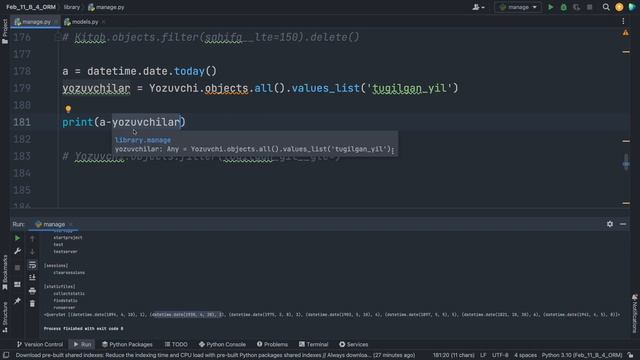Open the Terminal tool window
Screen dimensions: 640x360
[313, 344]
